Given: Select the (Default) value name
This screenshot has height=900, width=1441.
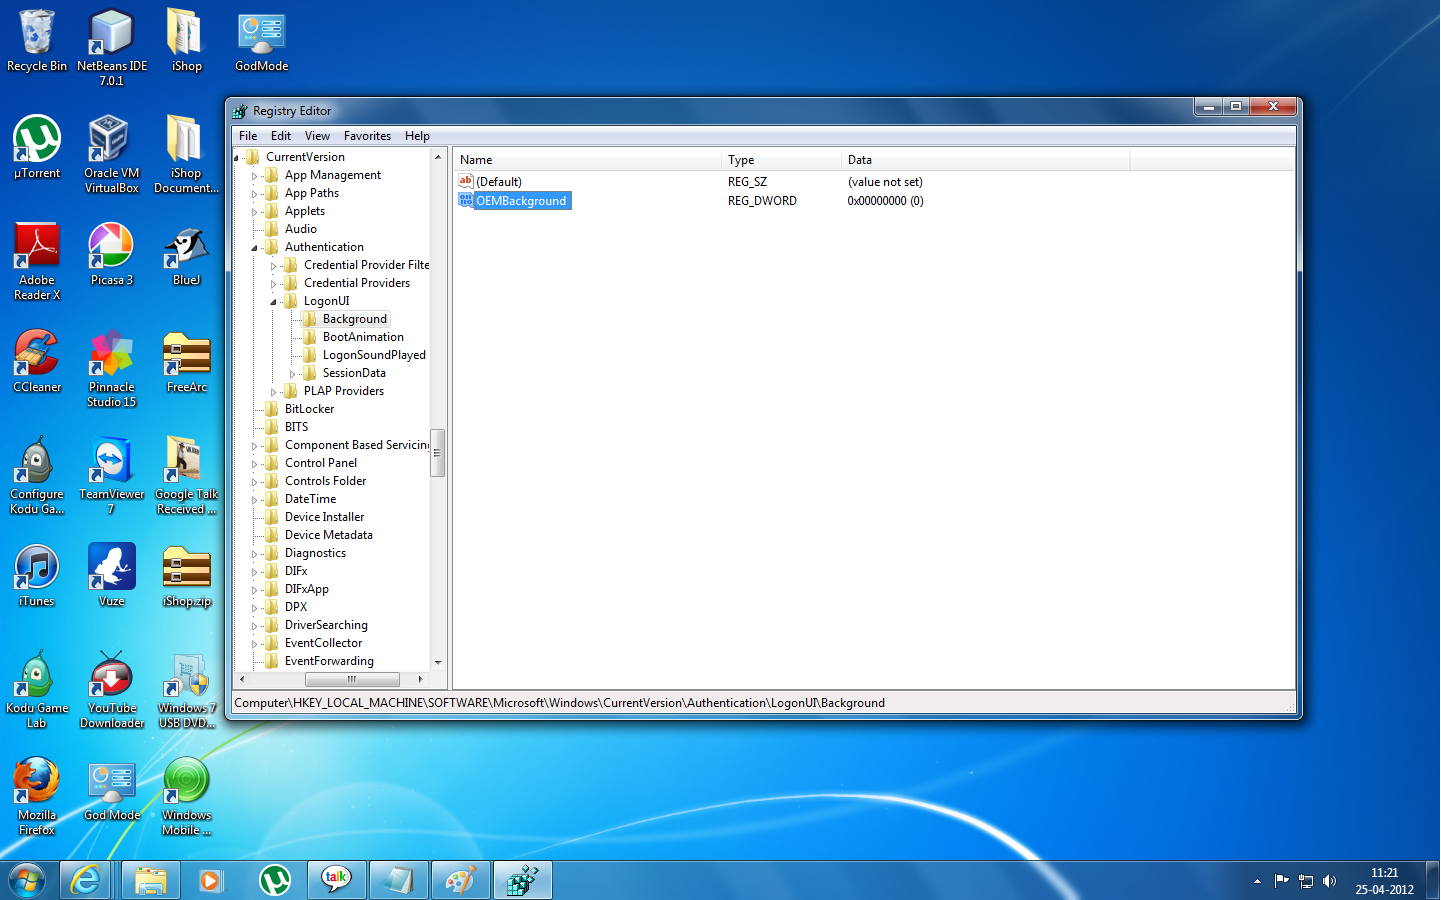Looking at the screenshot, I should coord(499,182).
